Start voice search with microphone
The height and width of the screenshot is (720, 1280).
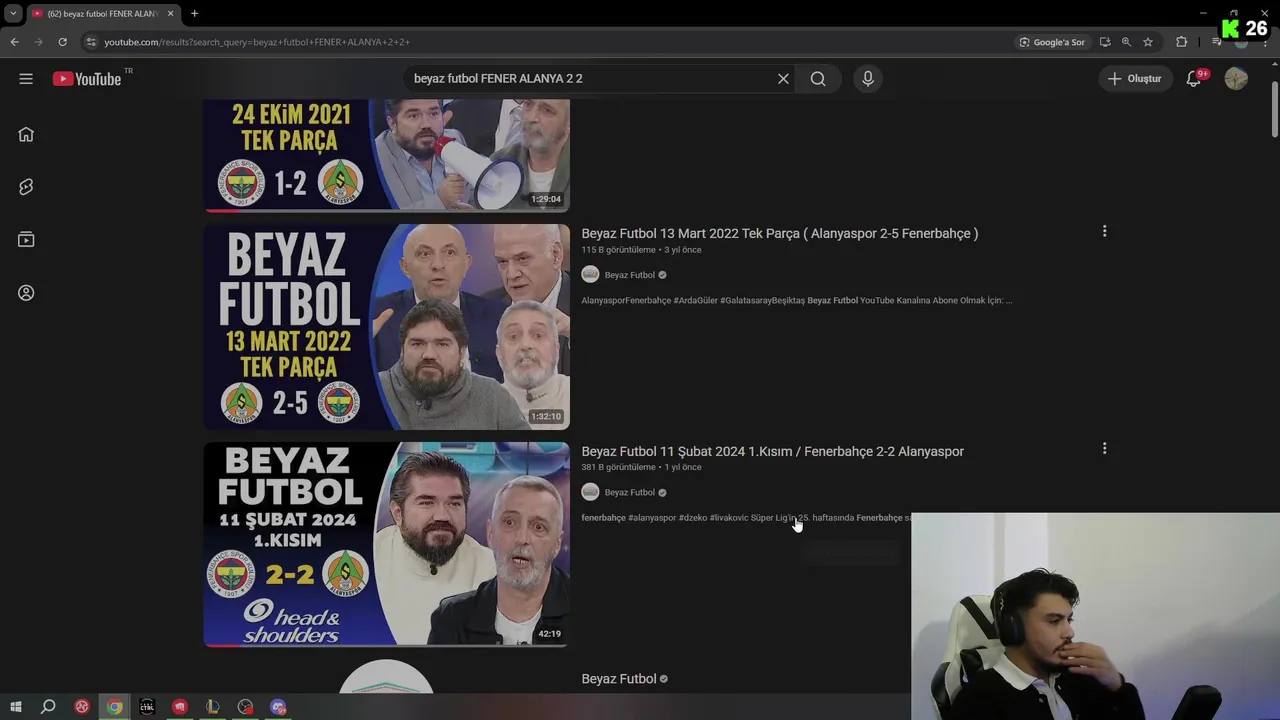click(868, 79)
